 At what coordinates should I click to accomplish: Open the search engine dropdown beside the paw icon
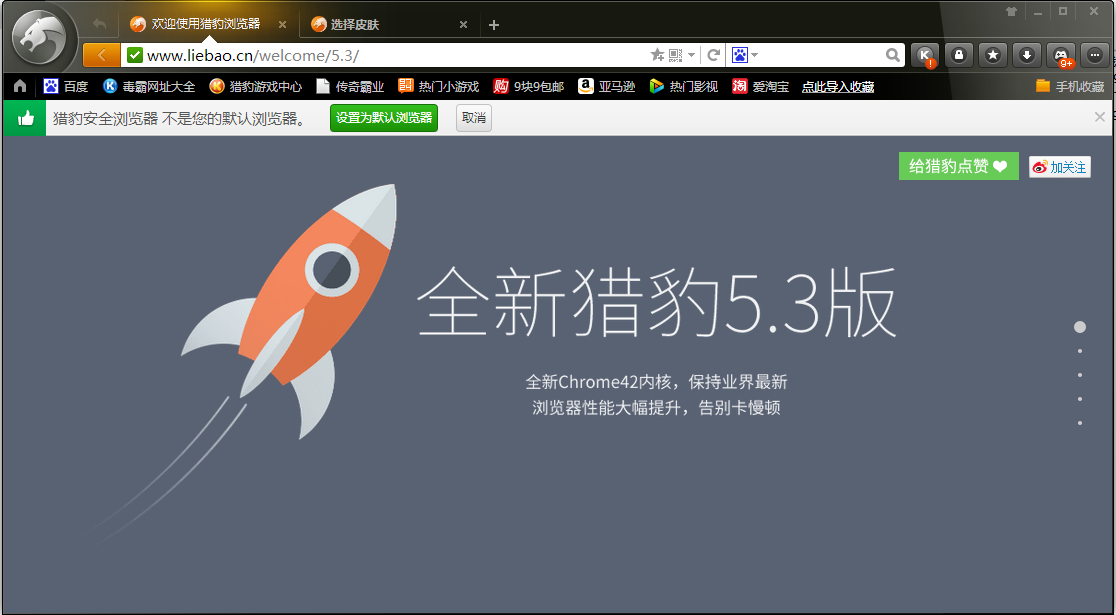point(754,54)
